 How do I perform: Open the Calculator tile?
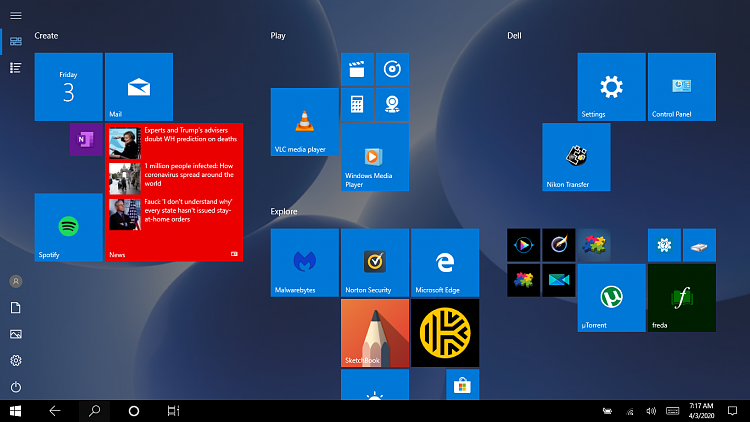coord(357,104)
